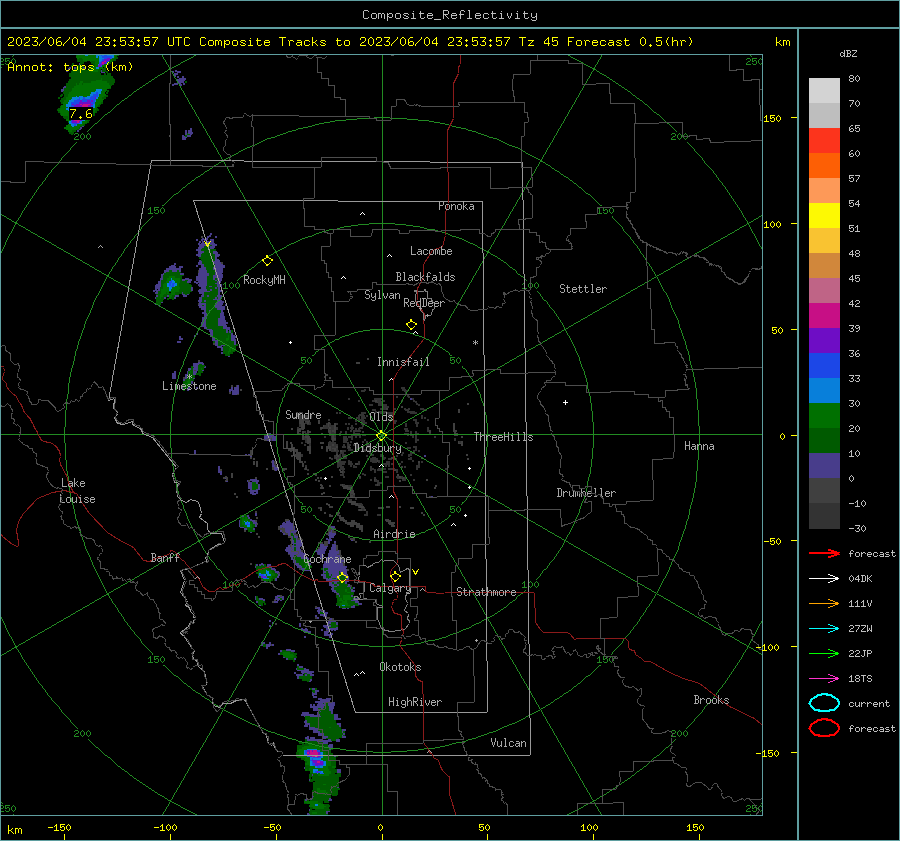Select the orange 111V track arrow

pyautogui.click(x=824, y=603)
